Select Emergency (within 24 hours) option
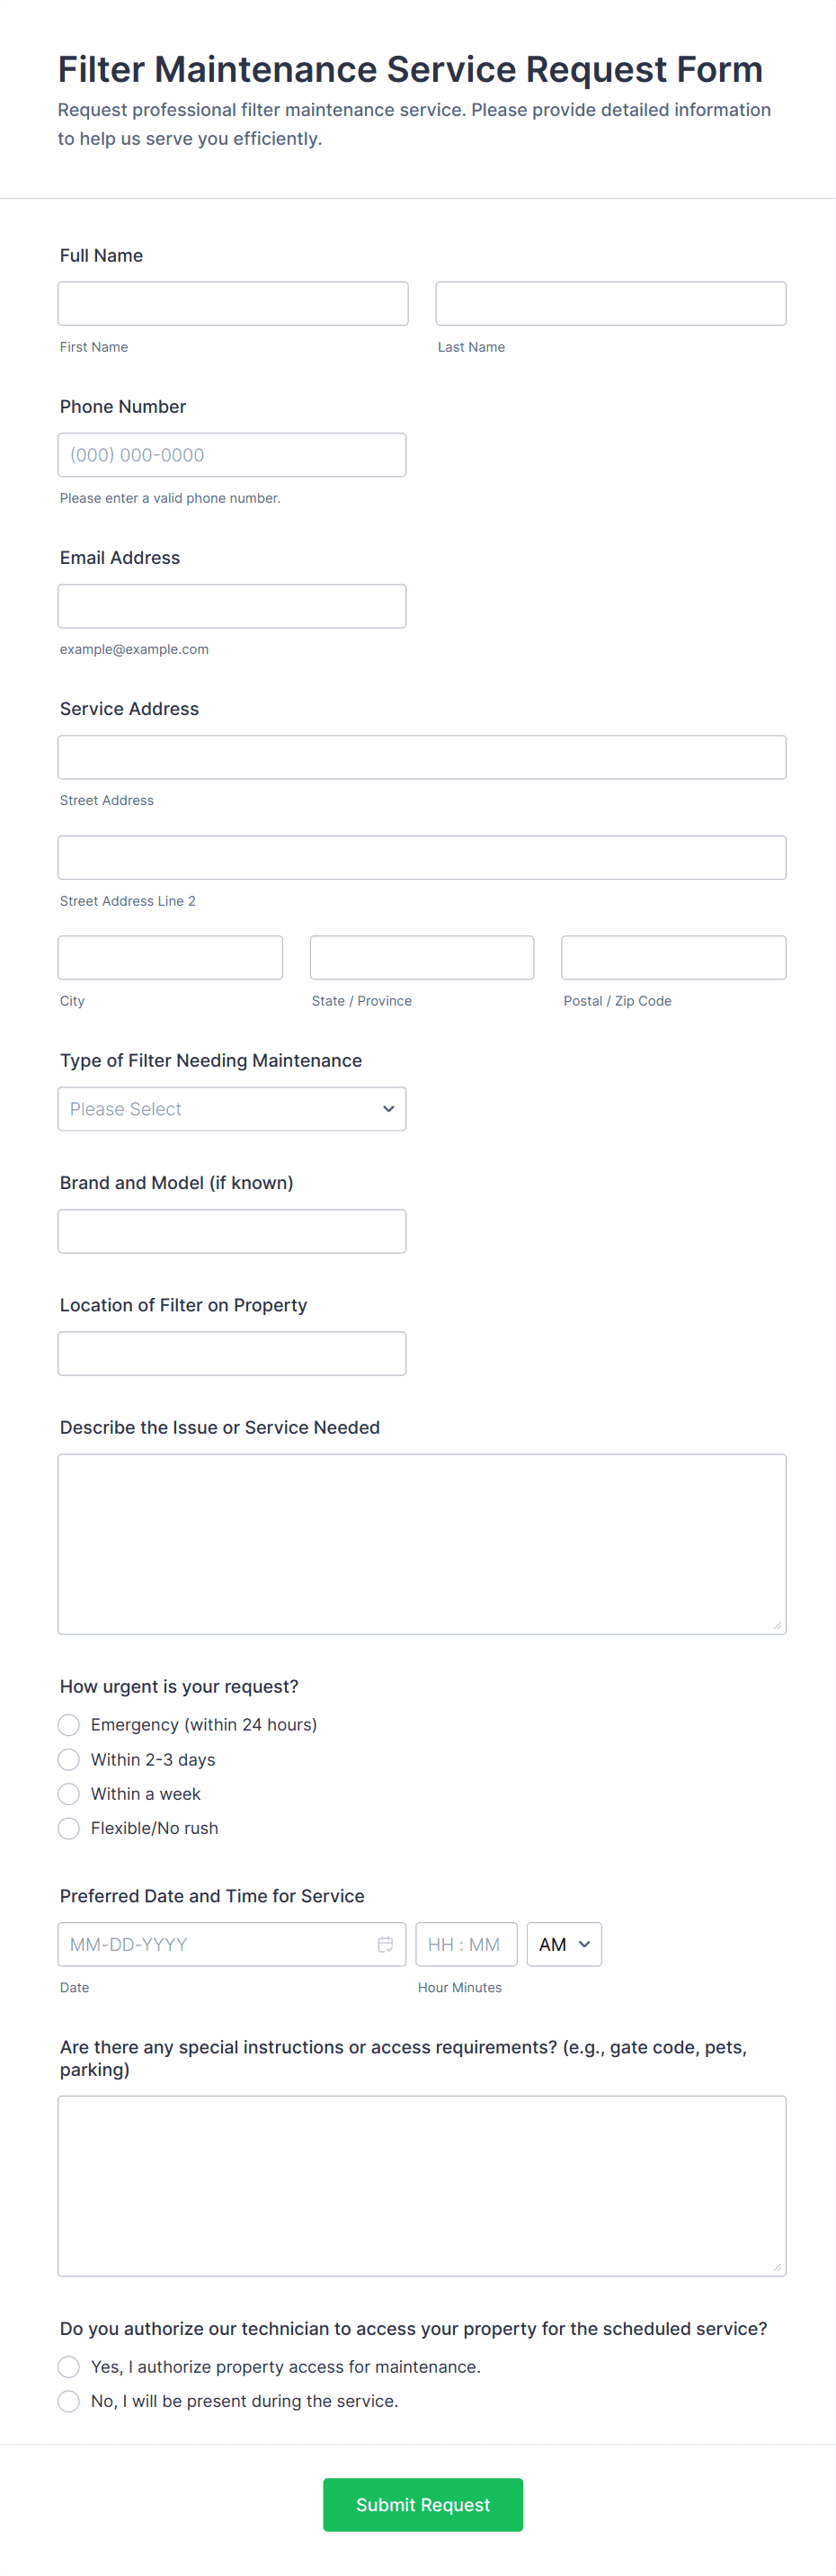 69,1725
